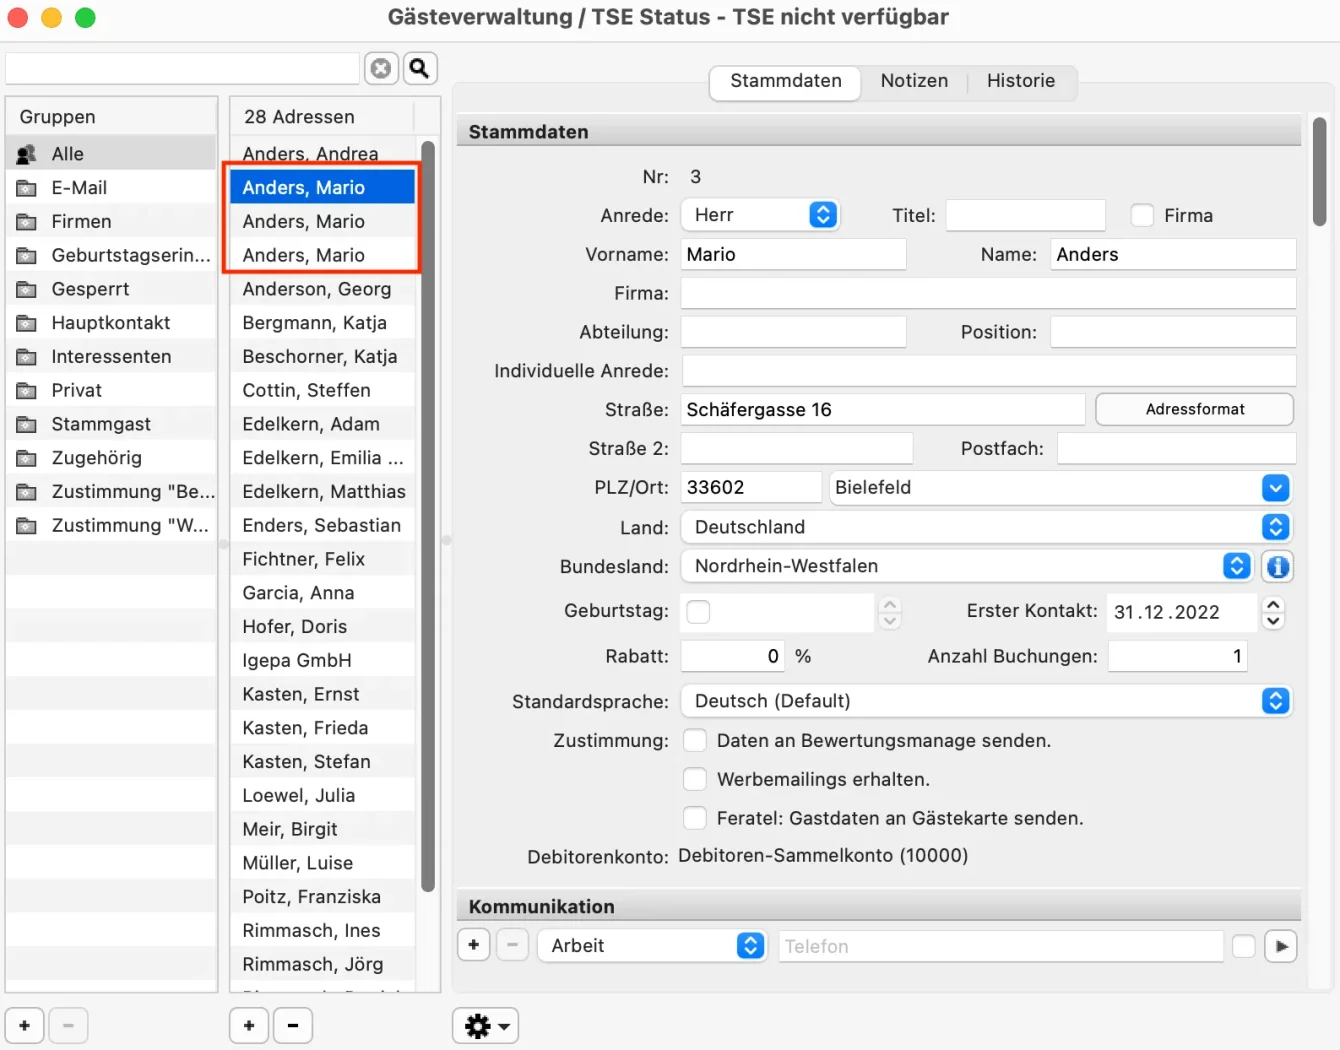Select Fichtner, Felix in address list
This screenshot has height=1050, width=1340.
coord(322,559)
